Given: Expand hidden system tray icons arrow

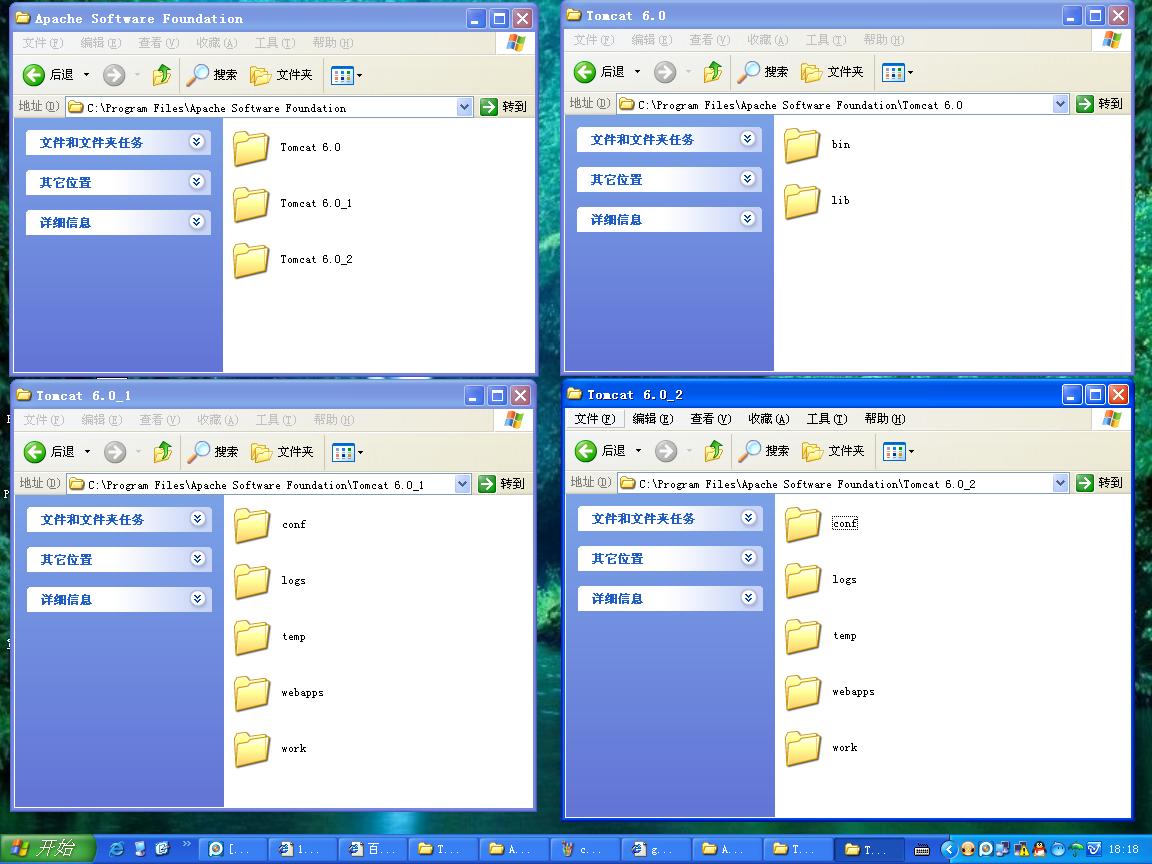Looking at the screenshot, I should (x=948, y=849).
